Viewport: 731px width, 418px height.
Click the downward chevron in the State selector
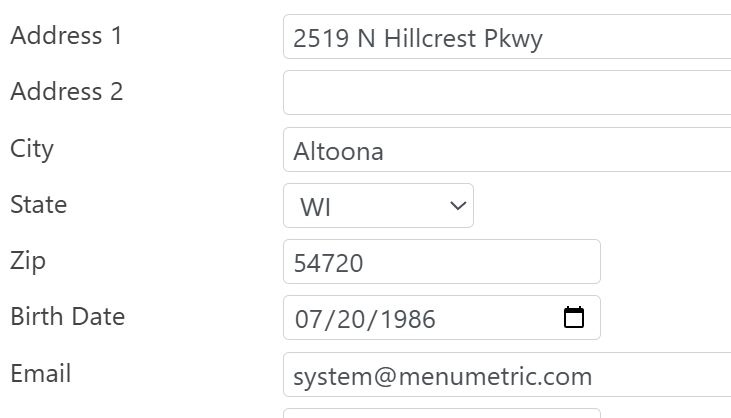point(458,206)
